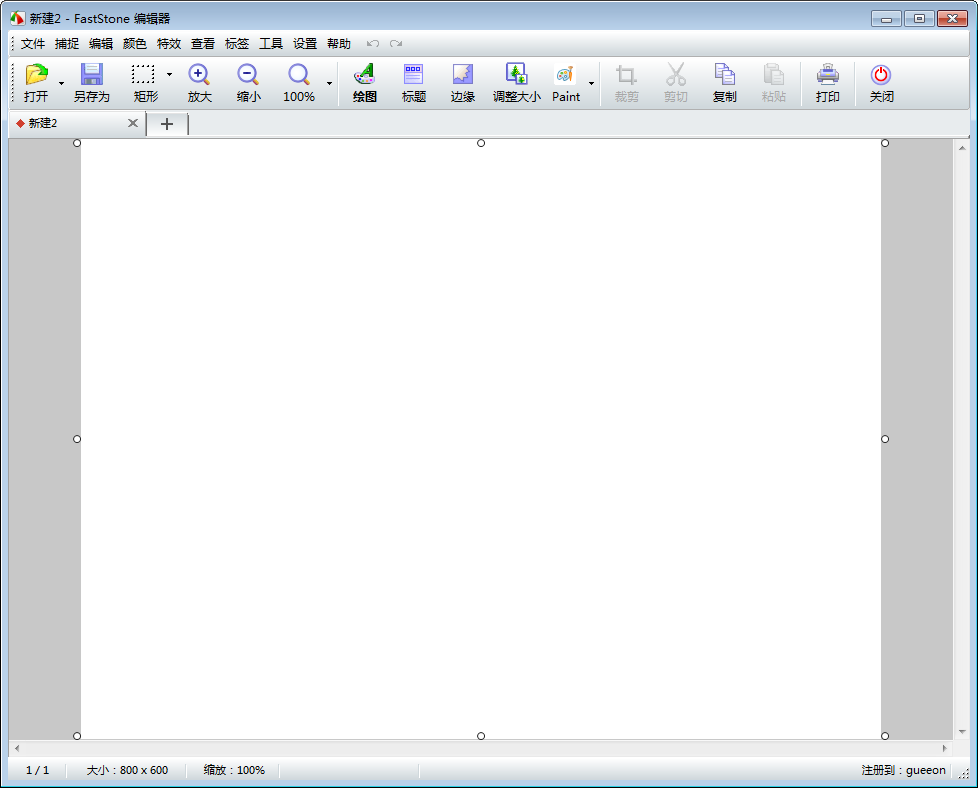The height and width of the screenshot is (788, 978).
Task: Click the 打印 print icon
Action: pyautogui.click(x=828, y=75)
